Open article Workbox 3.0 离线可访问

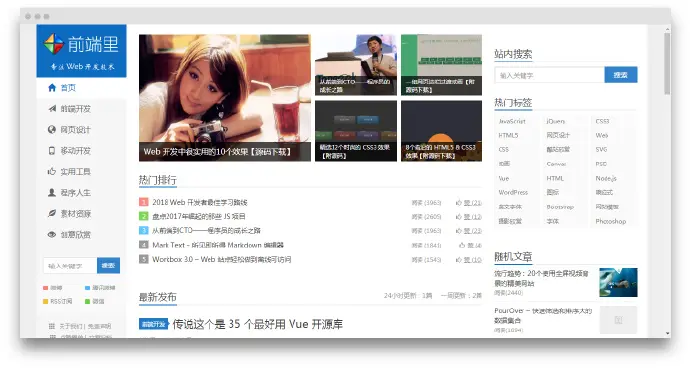tap(222, 260)
